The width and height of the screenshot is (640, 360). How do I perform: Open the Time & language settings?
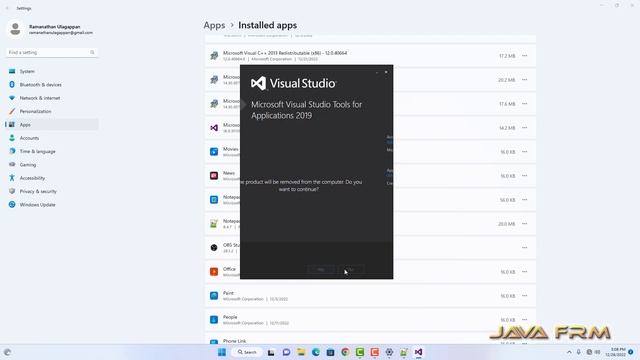(x=52, y=151)
